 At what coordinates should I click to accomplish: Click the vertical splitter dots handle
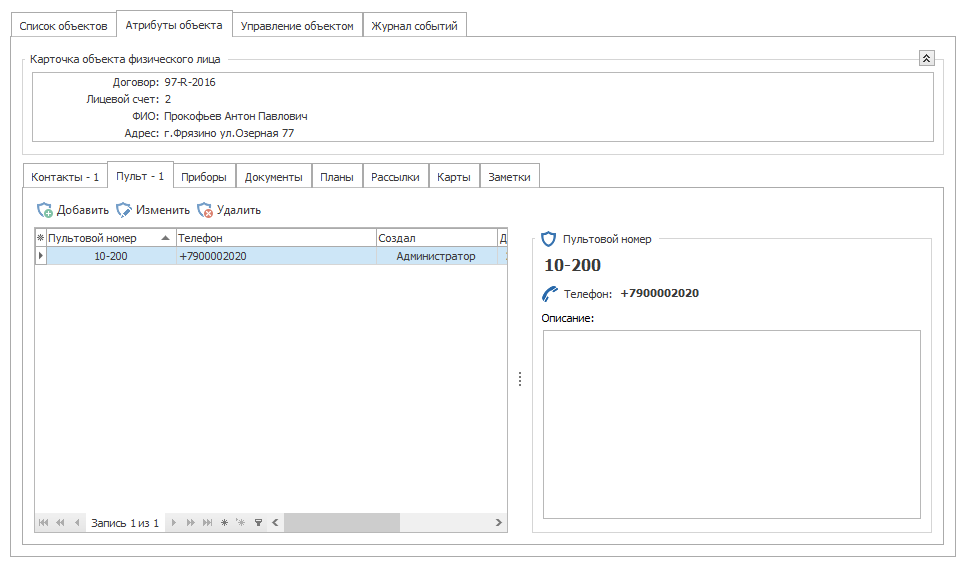point(520,379)
